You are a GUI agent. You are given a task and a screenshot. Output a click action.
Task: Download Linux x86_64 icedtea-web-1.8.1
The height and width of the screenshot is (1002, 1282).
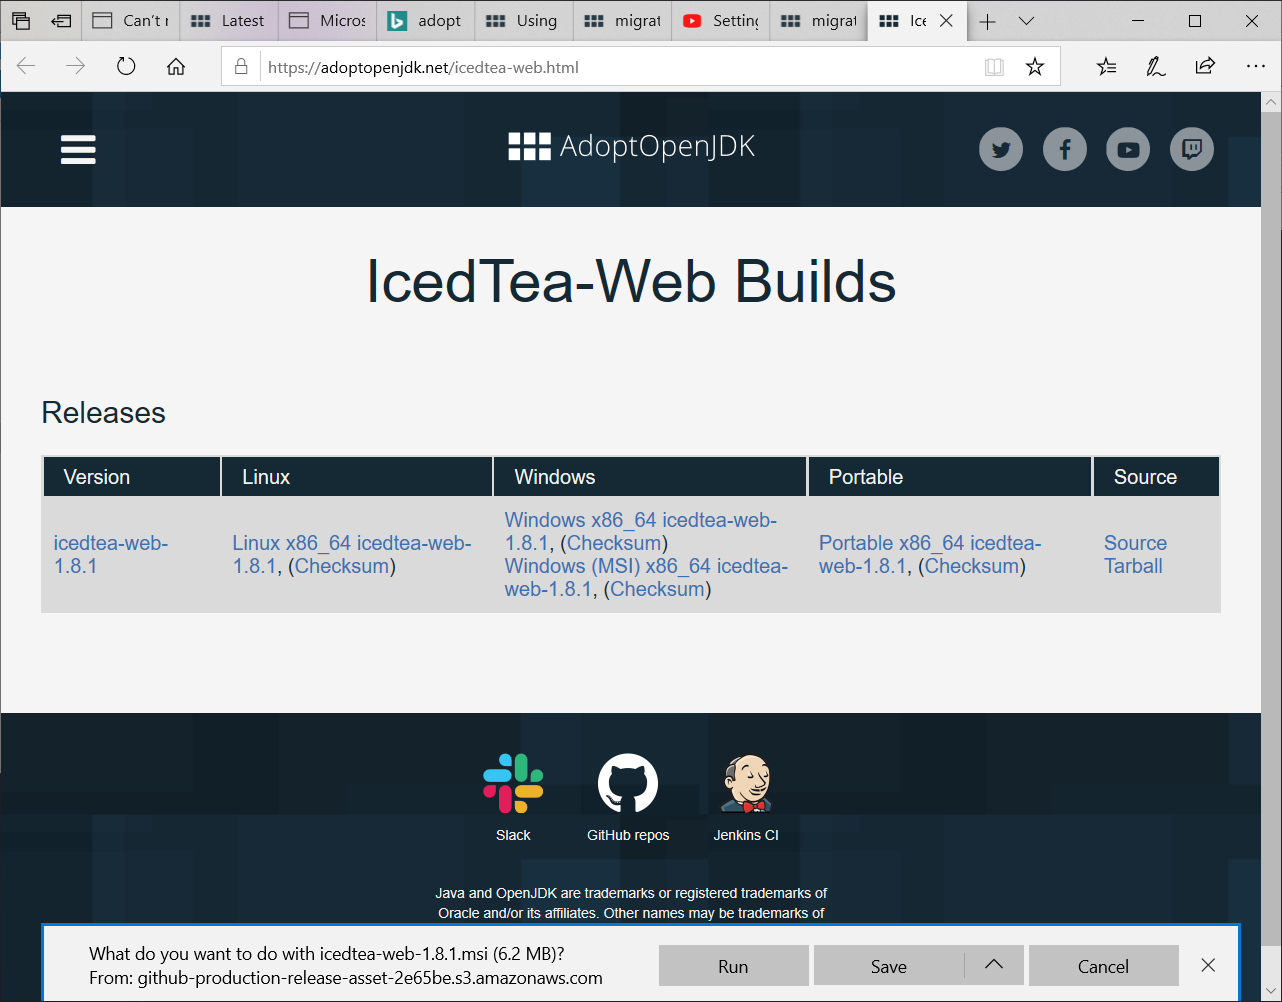coord(351,554)
